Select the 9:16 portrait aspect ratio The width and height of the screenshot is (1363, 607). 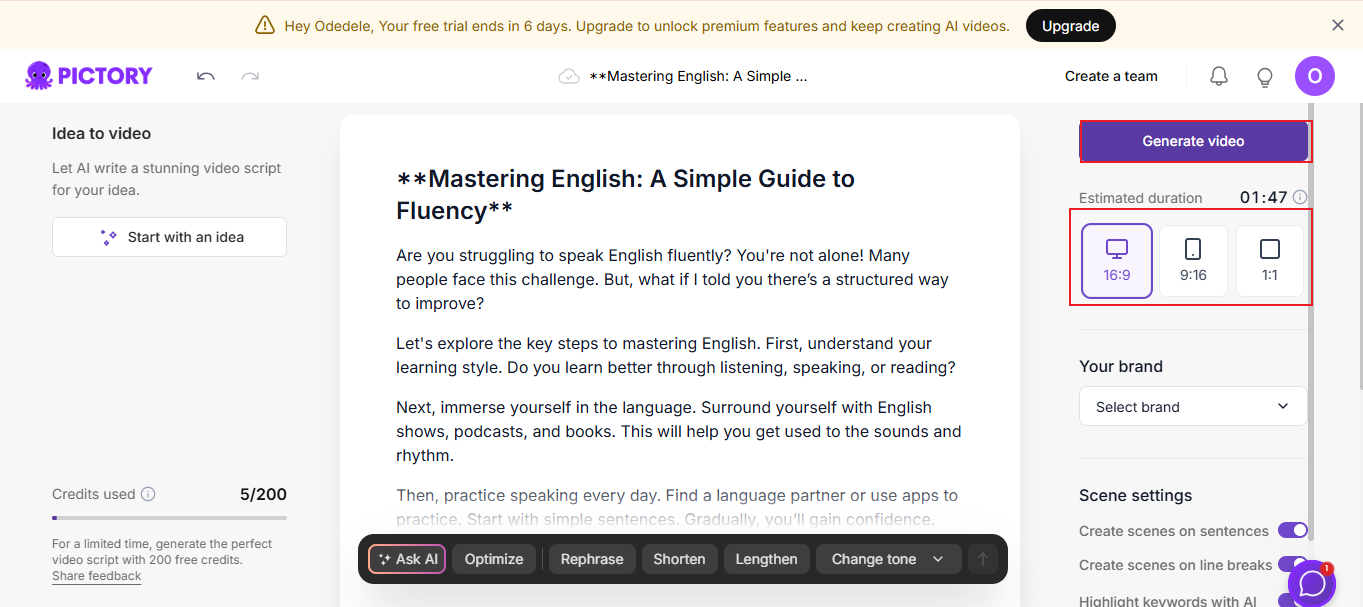1193,260
